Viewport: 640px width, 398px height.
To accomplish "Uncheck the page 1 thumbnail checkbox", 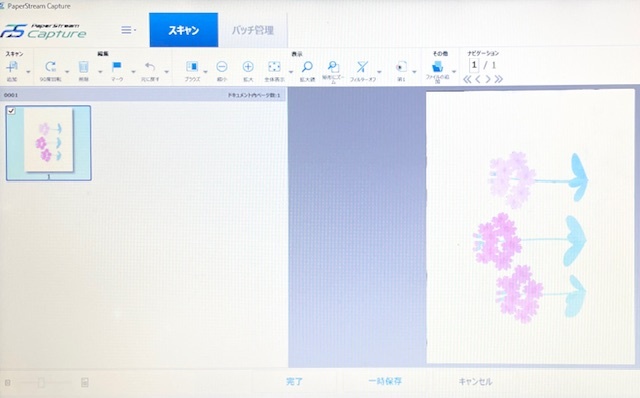I will [11, 111].
